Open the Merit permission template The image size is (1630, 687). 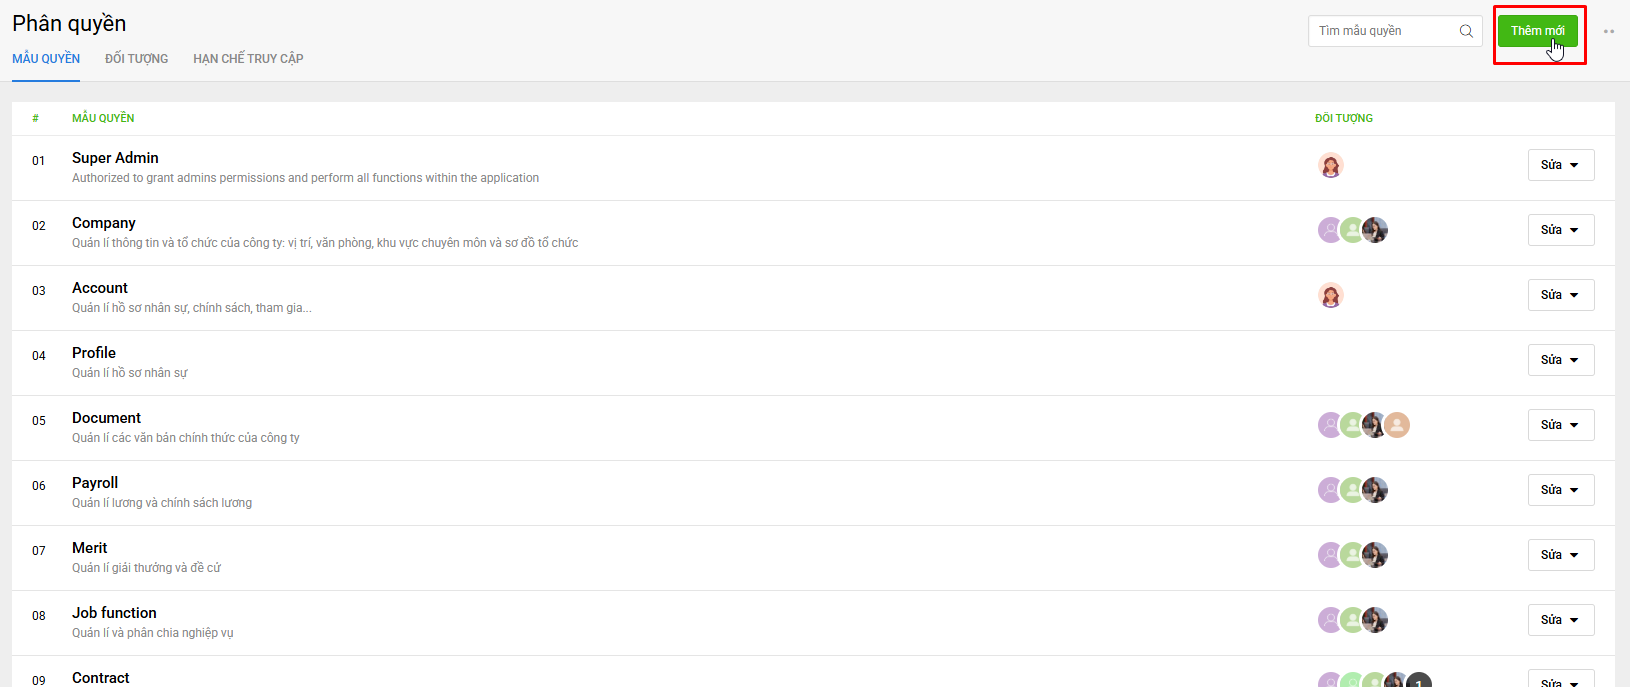(90, 548)
